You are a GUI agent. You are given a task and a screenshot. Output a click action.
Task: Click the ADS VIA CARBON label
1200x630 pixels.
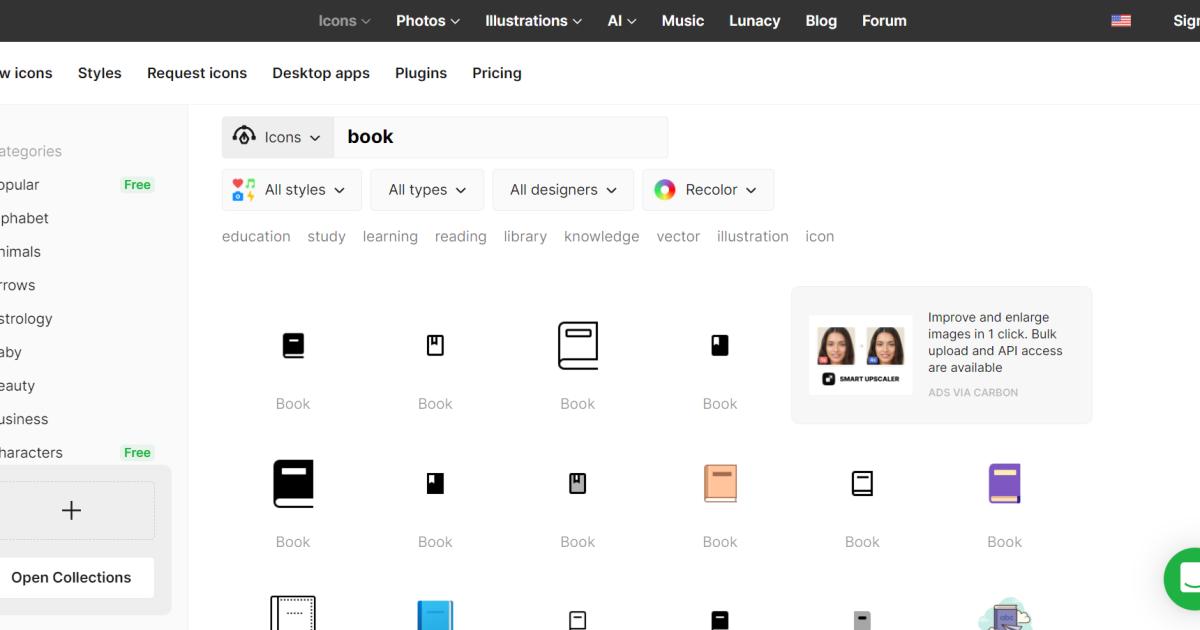click(x=973, y=393)
